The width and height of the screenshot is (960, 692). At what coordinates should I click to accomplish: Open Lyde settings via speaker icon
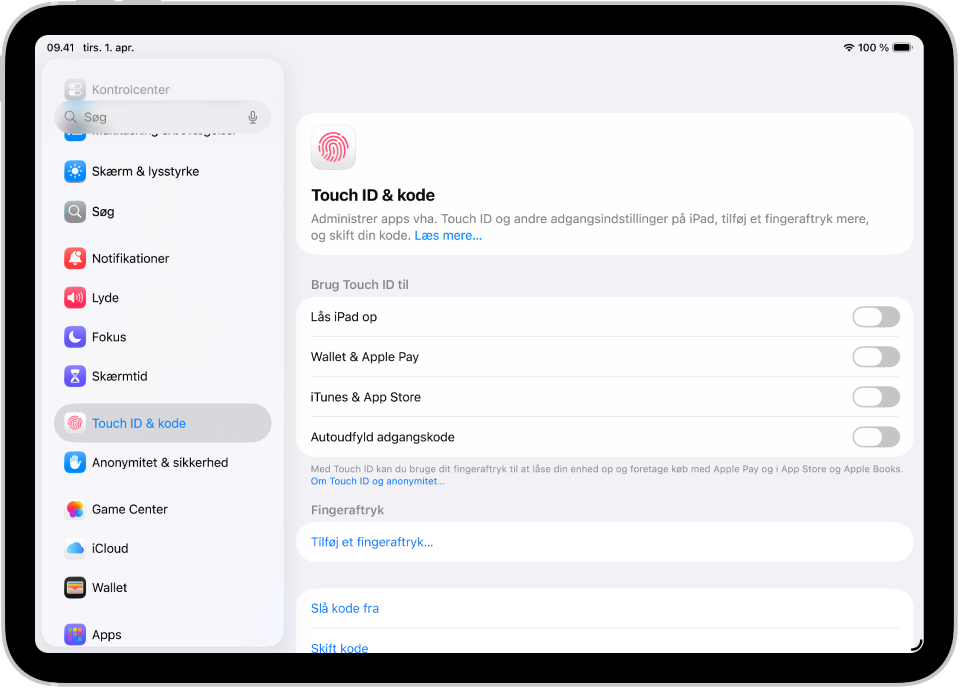tap(75, 297)
